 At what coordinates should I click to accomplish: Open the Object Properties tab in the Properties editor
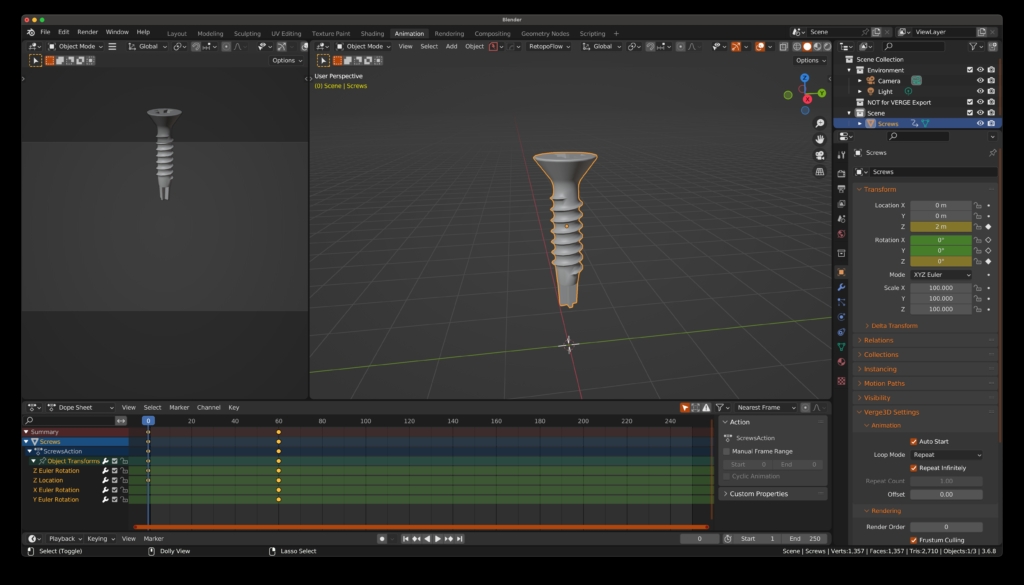click(840, 273)
